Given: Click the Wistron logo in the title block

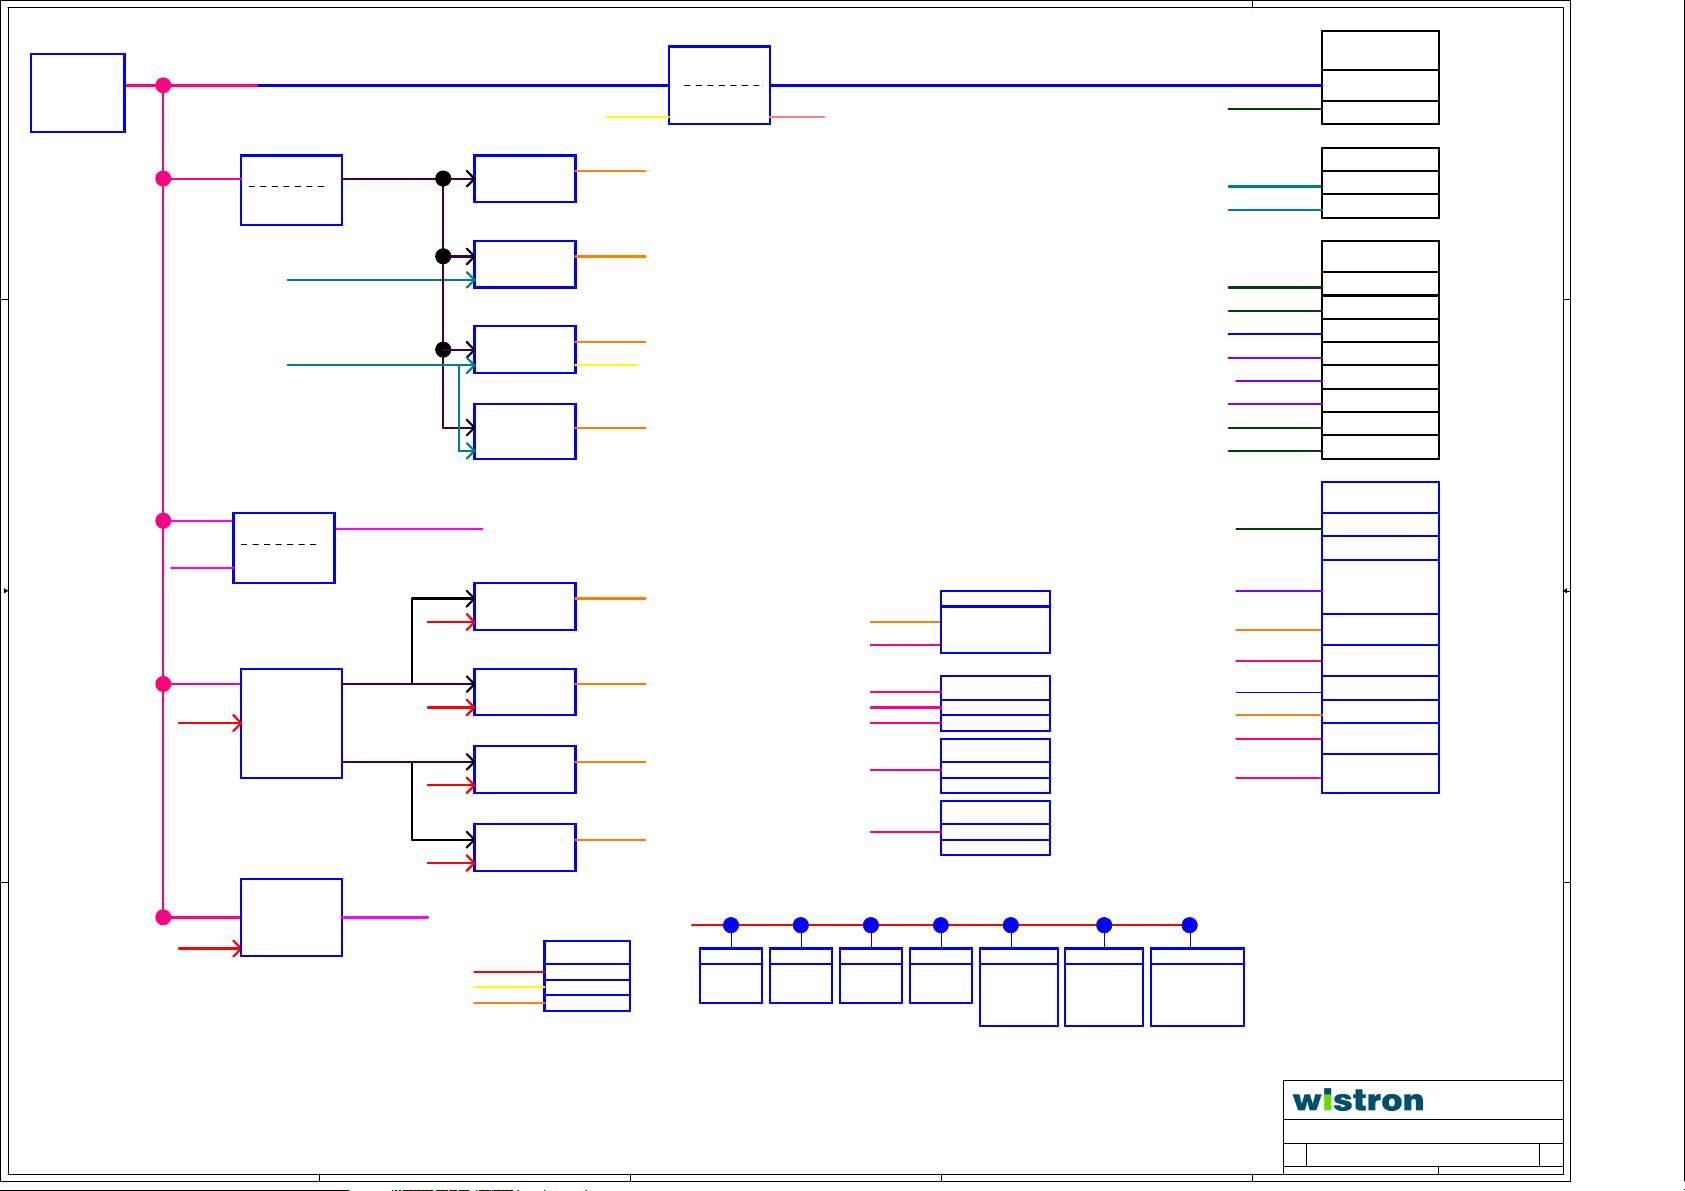Looking at the screenshot, I should (x=1357, y=1100).
